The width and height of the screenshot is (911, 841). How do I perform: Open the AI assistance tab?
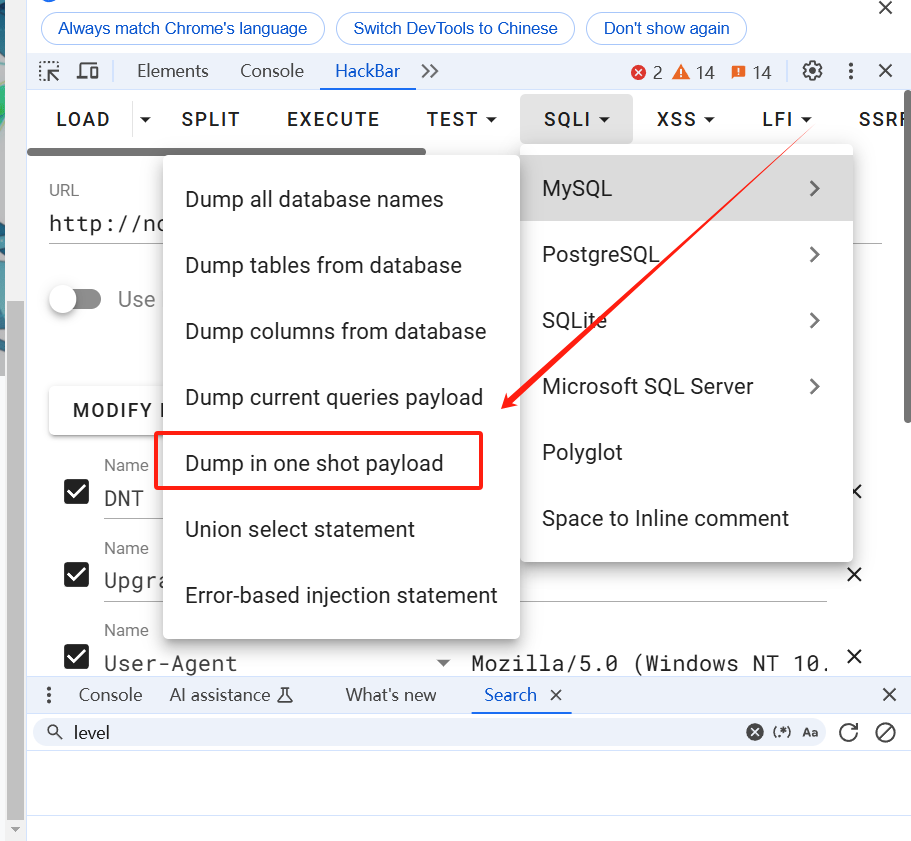[231, 695]
